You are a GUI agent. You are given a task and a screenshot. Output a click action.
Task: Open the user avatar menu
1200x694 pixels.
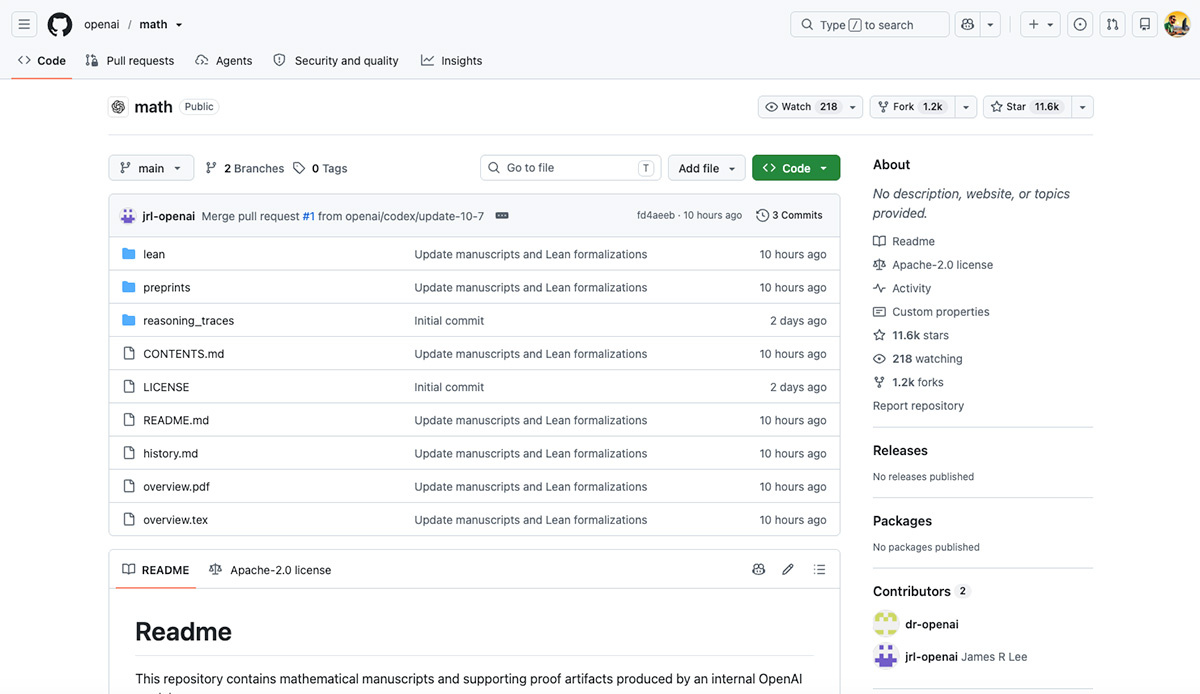[1177, 24]
